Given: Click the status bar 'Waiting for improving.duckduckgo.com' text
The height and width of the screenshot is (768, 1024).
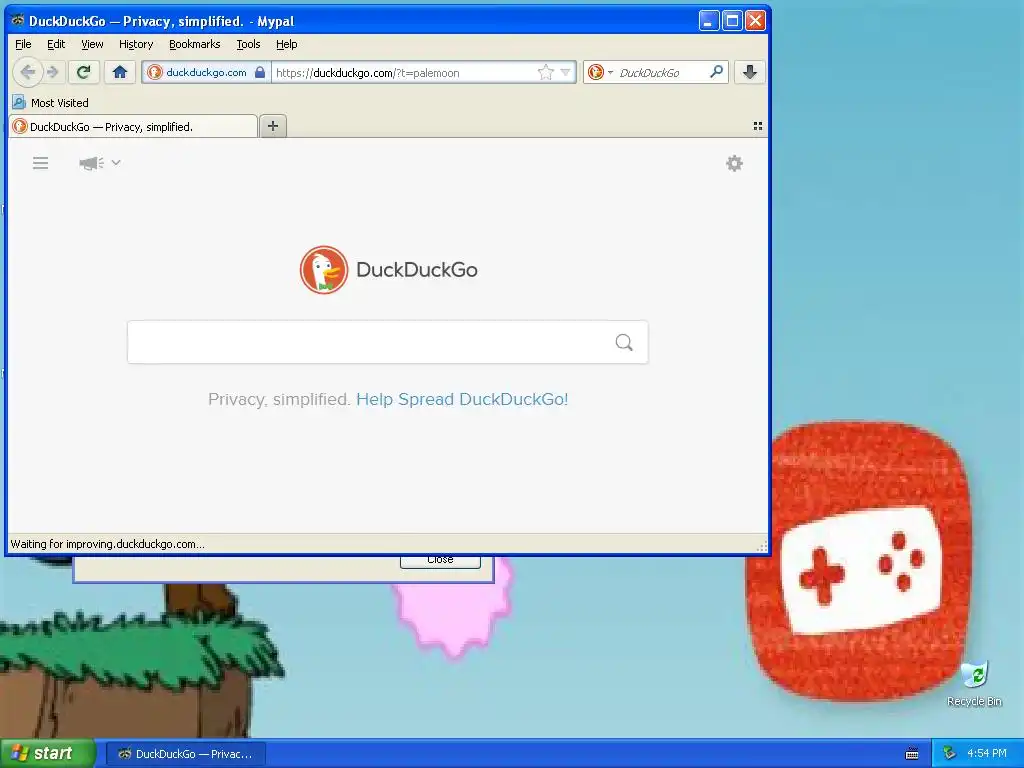Looking at the screenshot, I should point(107,544).
